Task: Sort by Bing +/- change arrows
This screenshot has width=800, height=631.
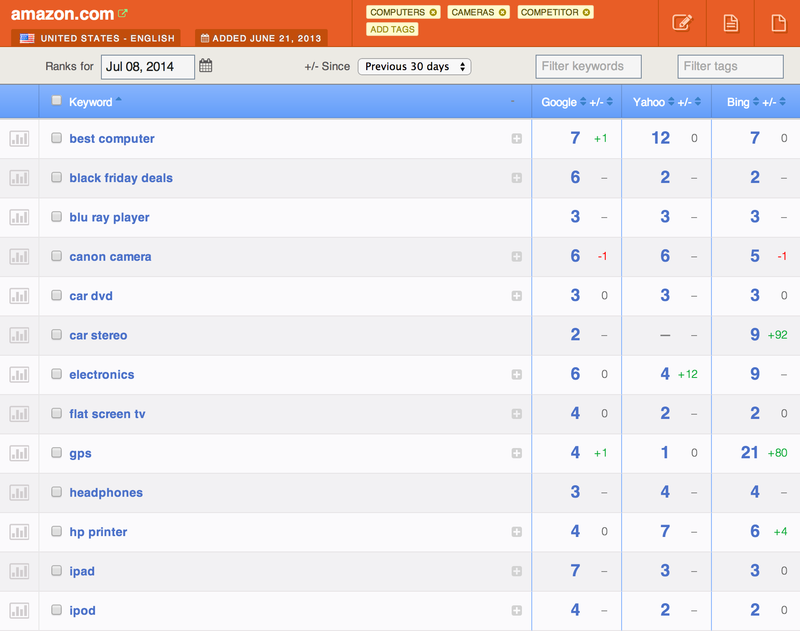Action: coord(782,102)
